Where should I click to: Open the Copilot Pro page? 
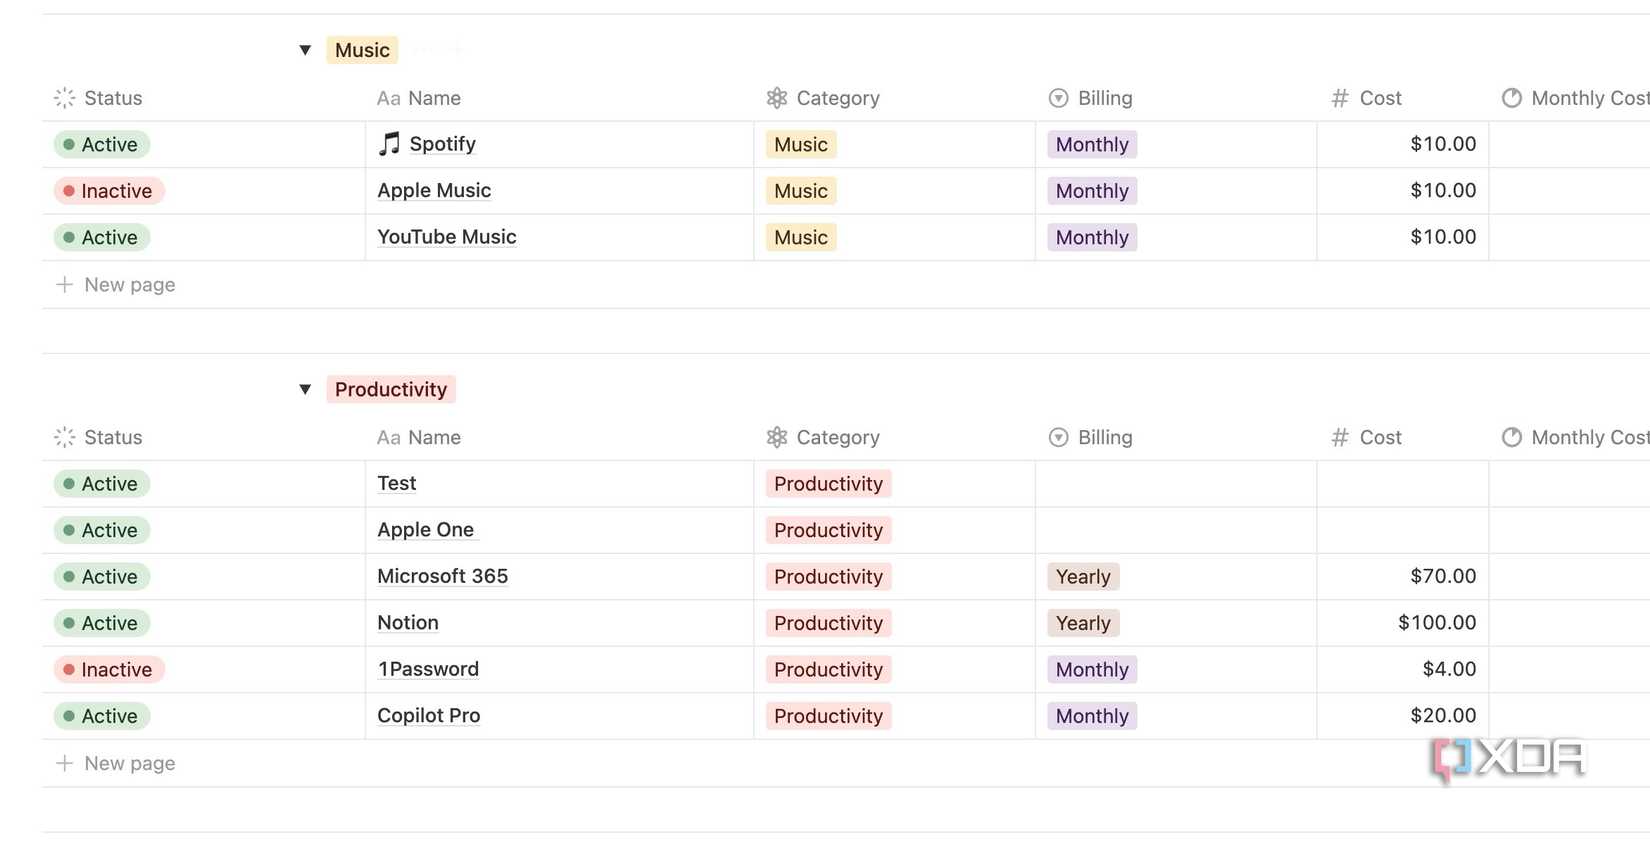pos(429,716)
